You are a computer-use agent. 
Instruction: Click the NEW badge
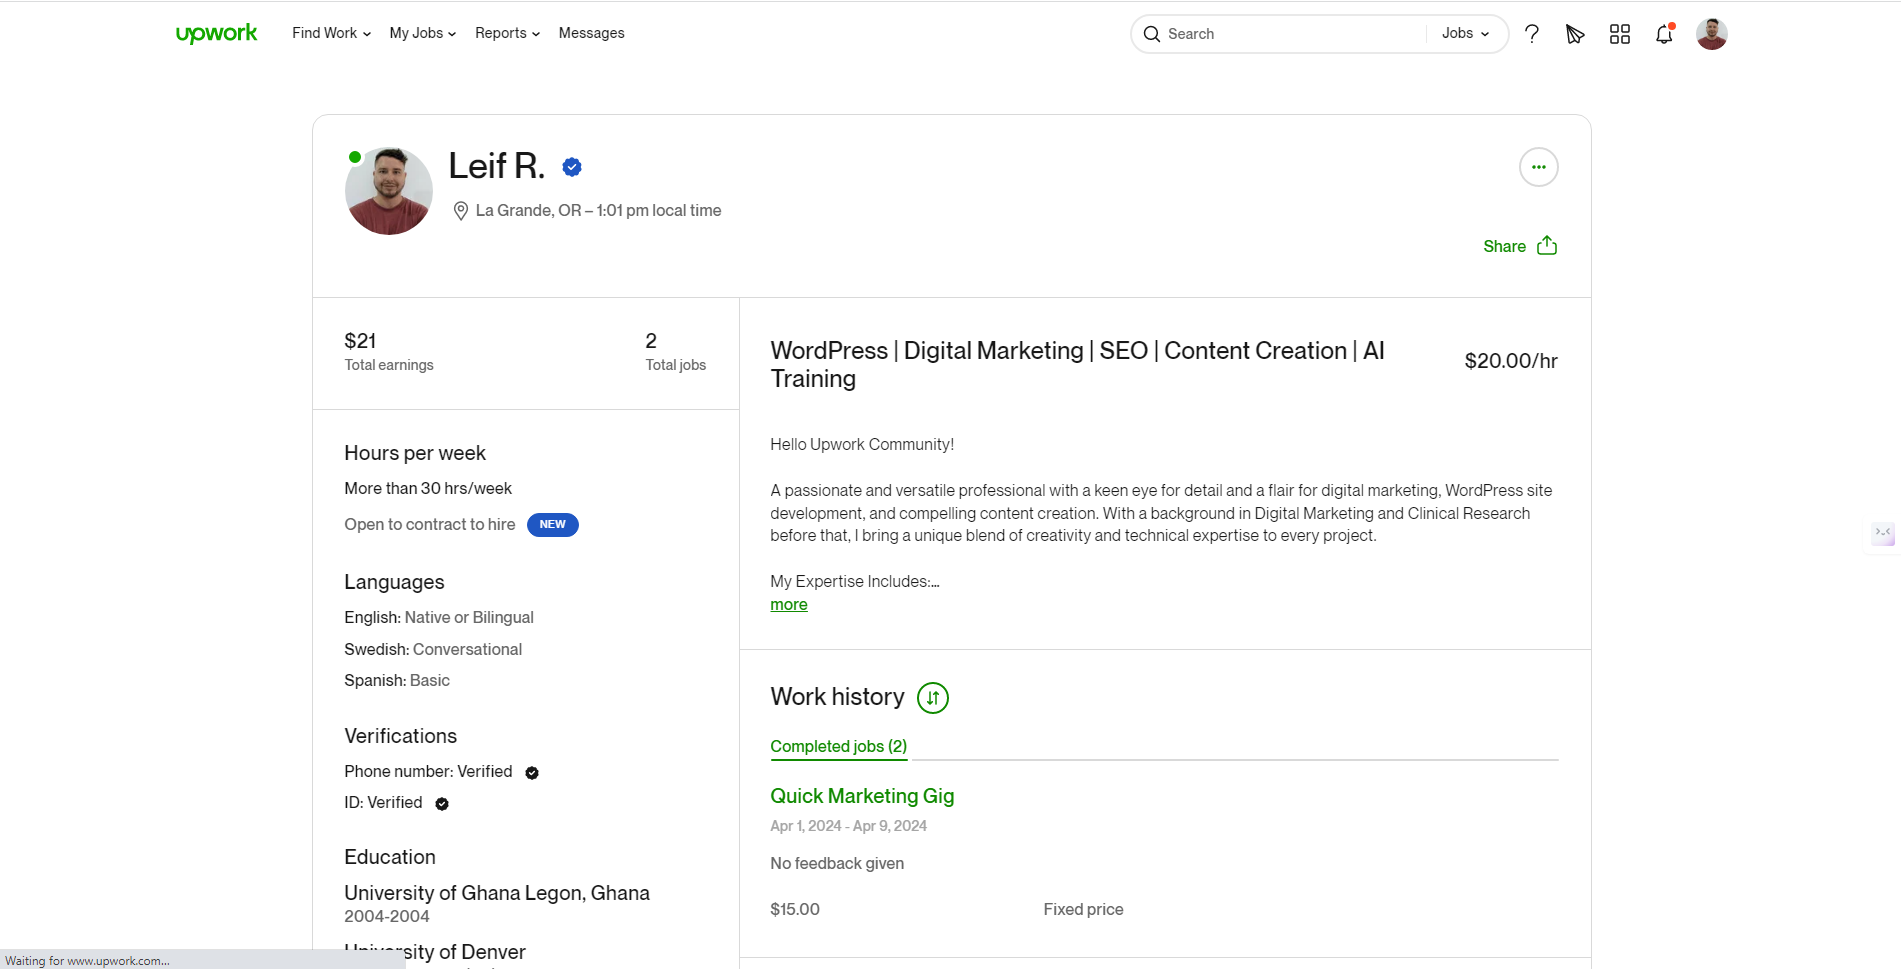[553, 525]
